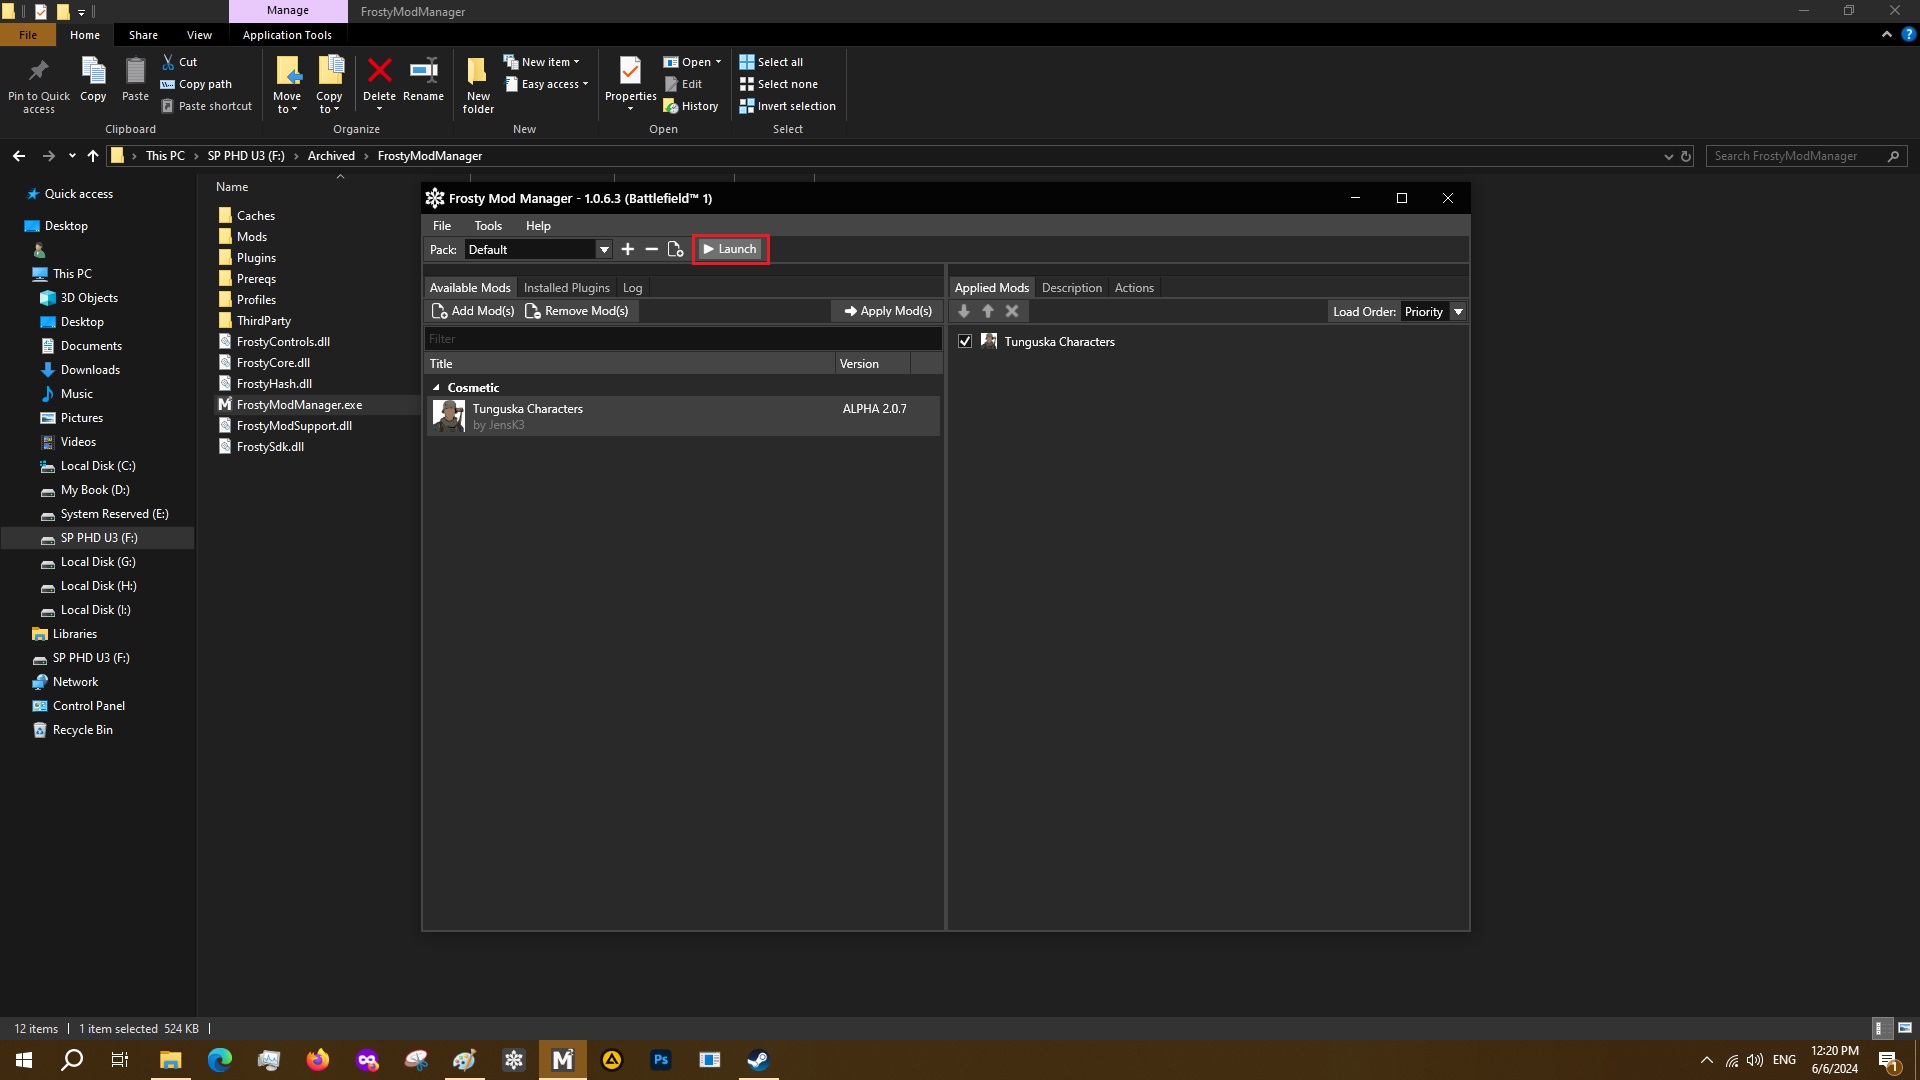Click Remove Mod(s) button

click(x=577, y=311)
